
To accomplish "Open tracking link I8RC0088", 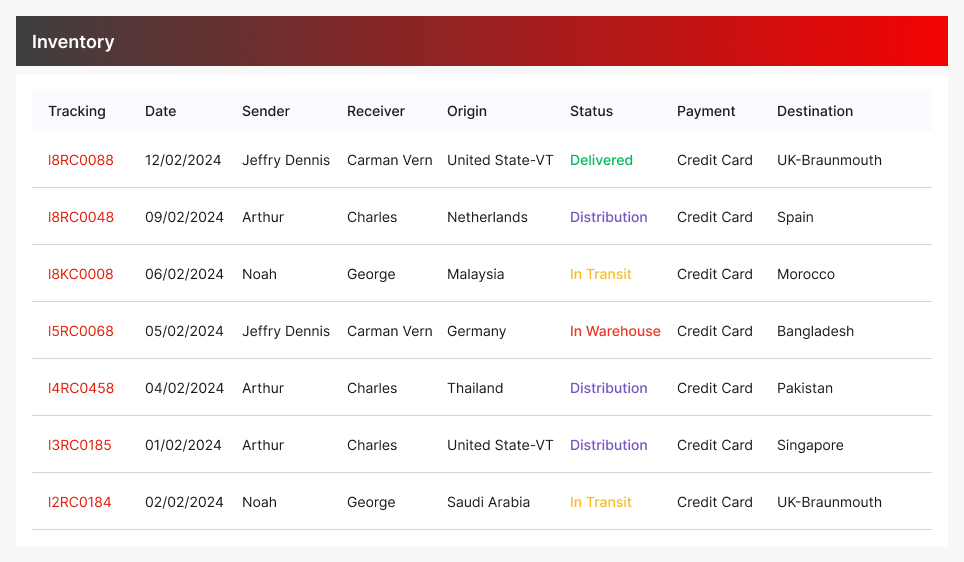I will click(x=81, y=160).
